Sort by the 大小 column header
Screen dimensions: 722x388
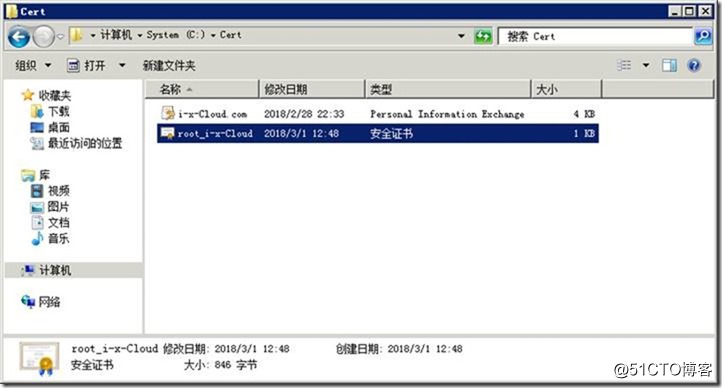(x=567, y=89)
